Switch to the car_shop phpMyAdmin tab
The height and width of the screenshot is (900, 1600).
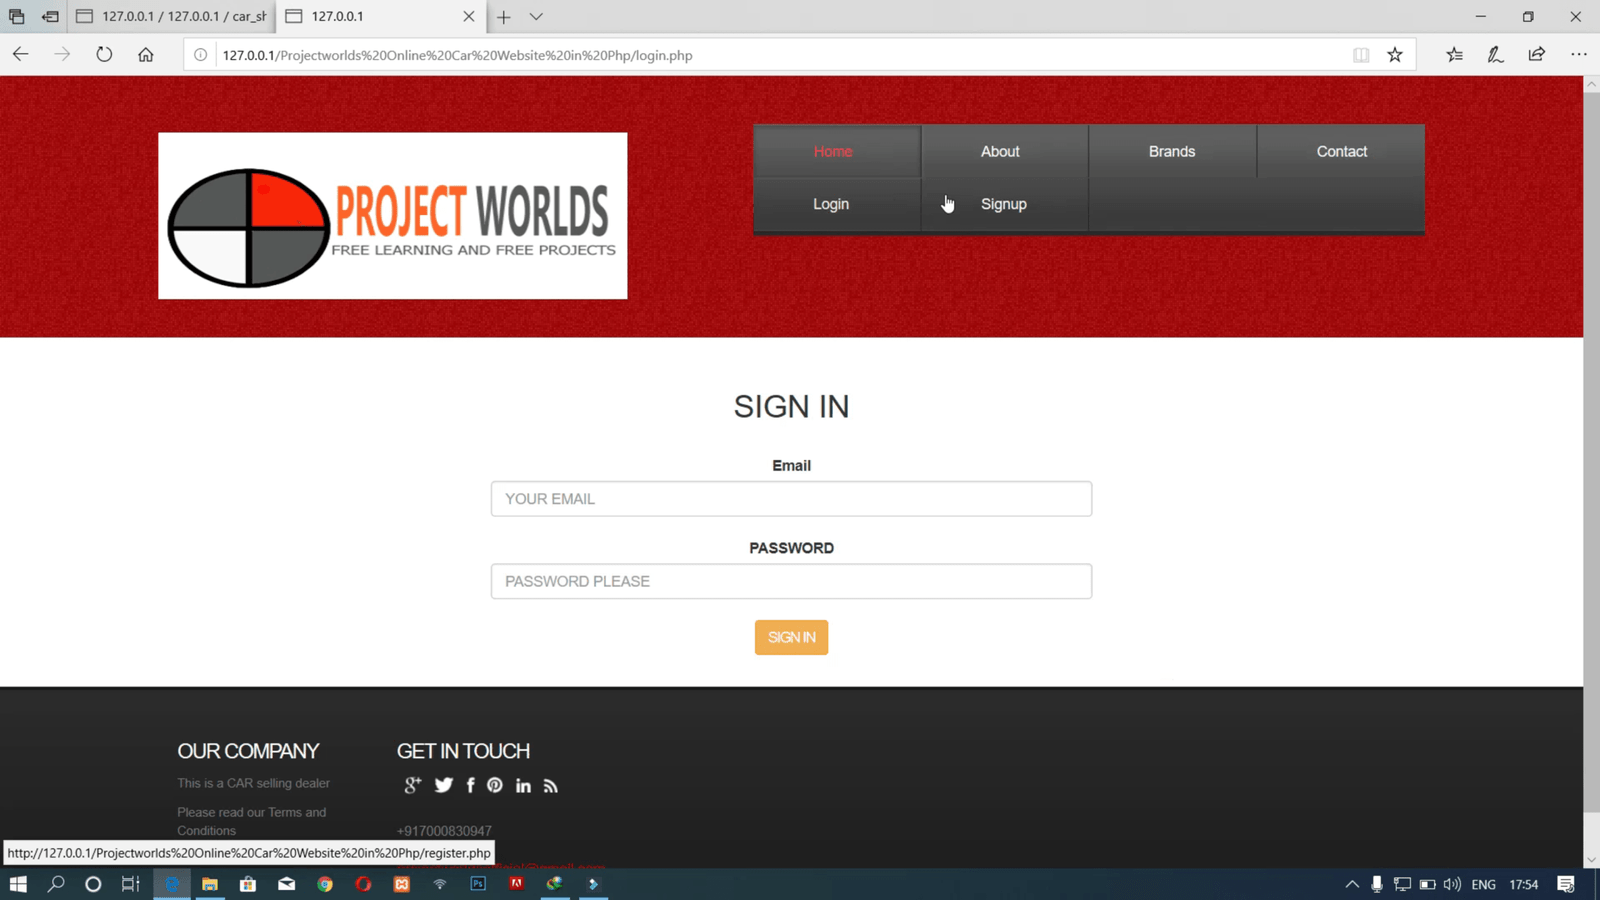point(172,17)
